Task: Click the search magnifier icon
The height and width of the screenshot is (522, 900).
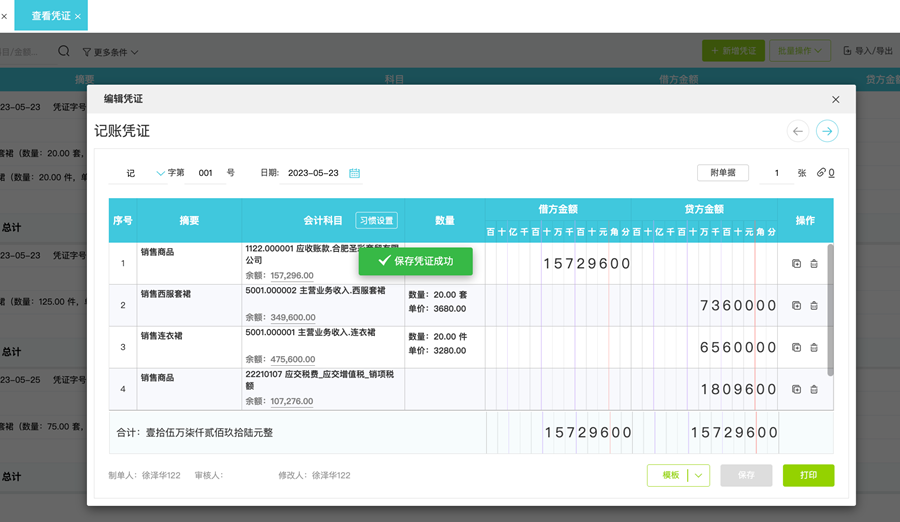Action: coord(64,51)
